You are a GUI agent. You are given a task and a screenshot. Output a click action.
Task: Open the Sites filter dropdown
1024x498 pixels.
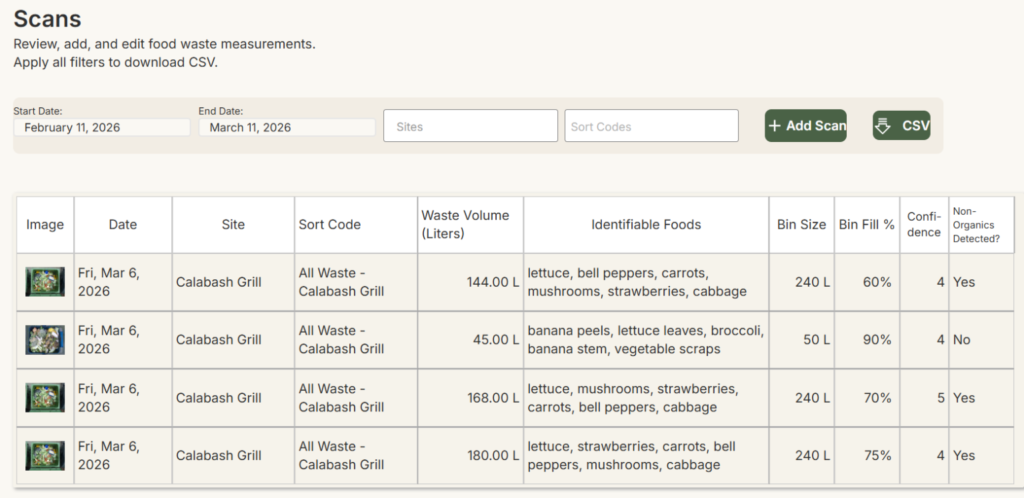tap(470, 126)
